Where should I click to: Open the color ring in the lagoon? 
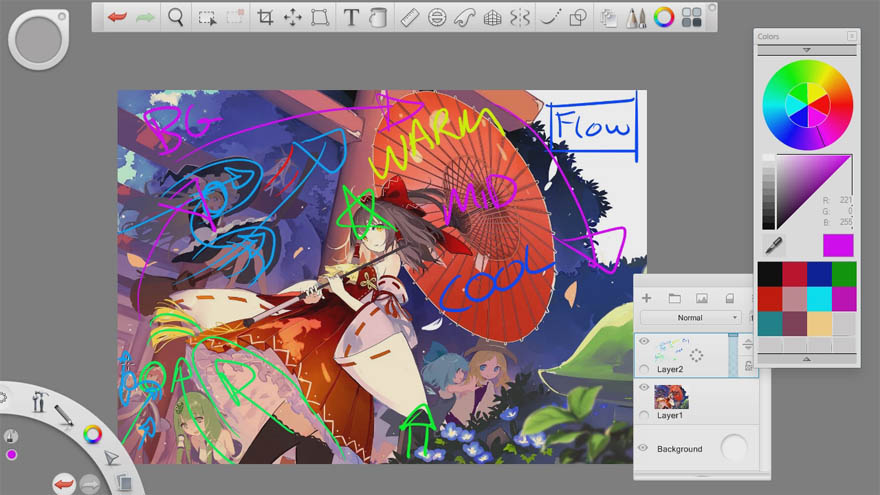coord(93,434)
